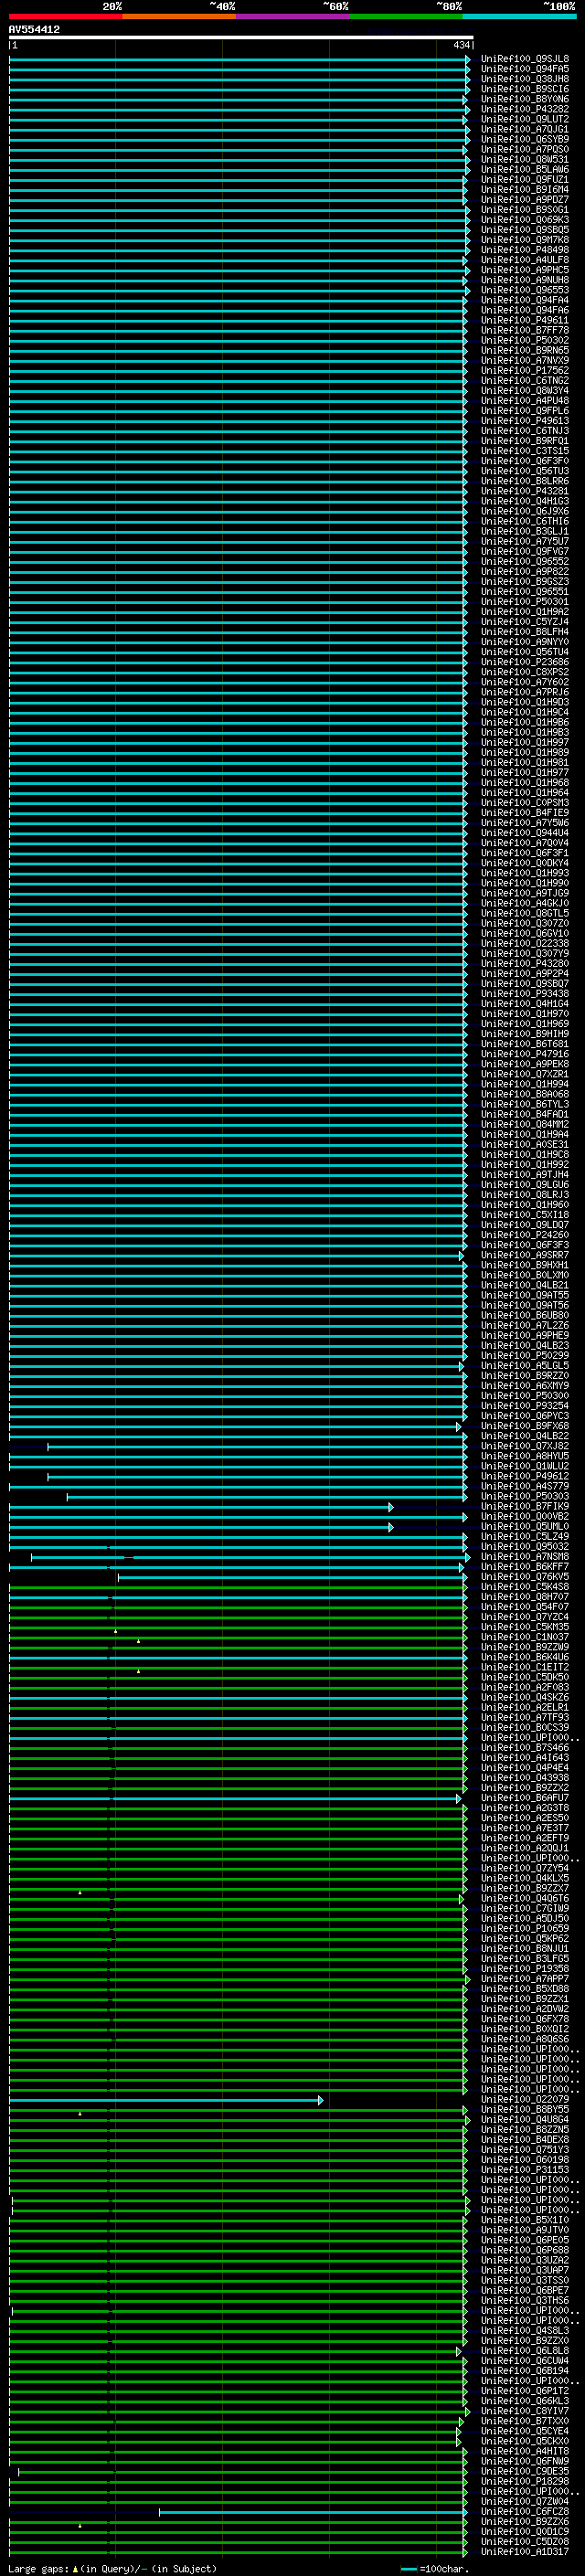This screenshot has height=2576, width=585.
Task: Select label UniRef100_Q7XJ82
Action: click(x=524, y=1446)
